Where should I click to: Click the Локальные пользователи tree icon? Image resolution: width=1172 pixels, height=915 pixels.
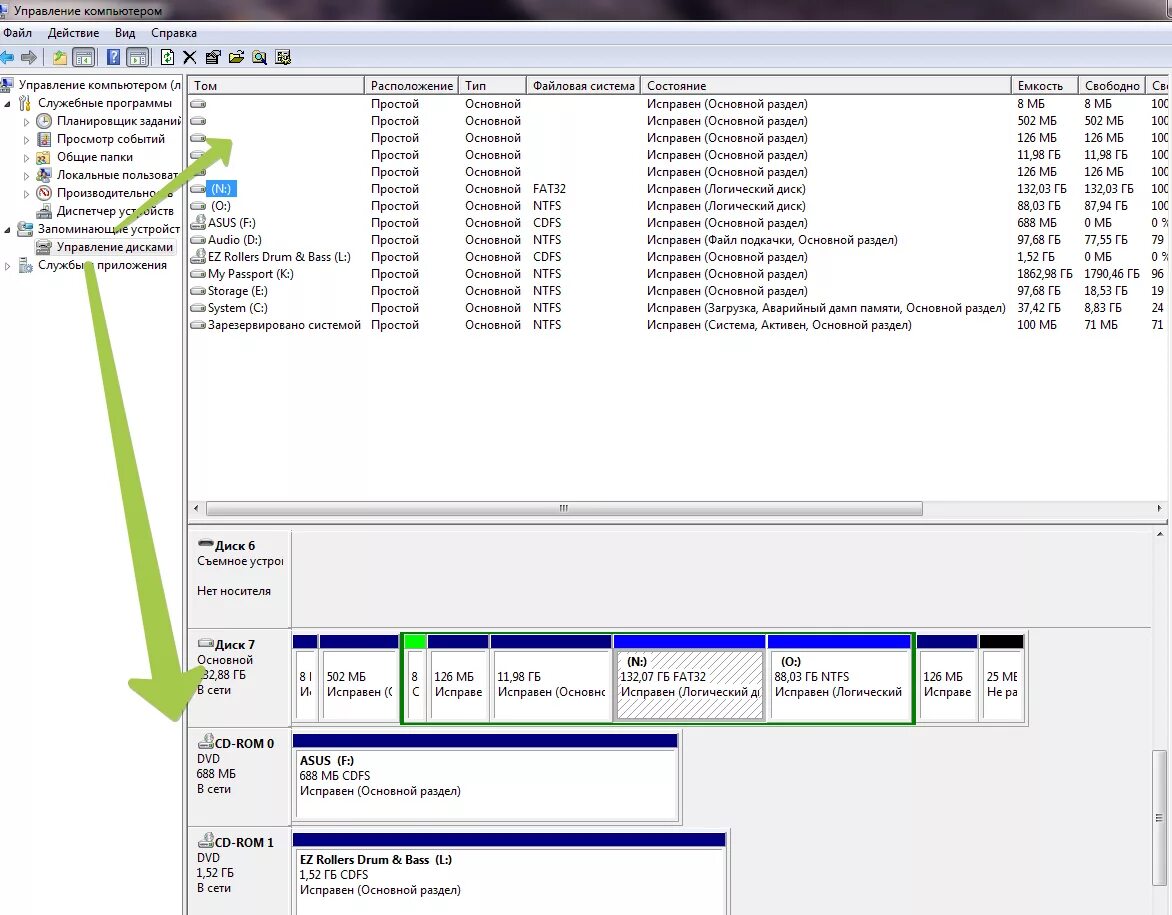pos(44,175)
